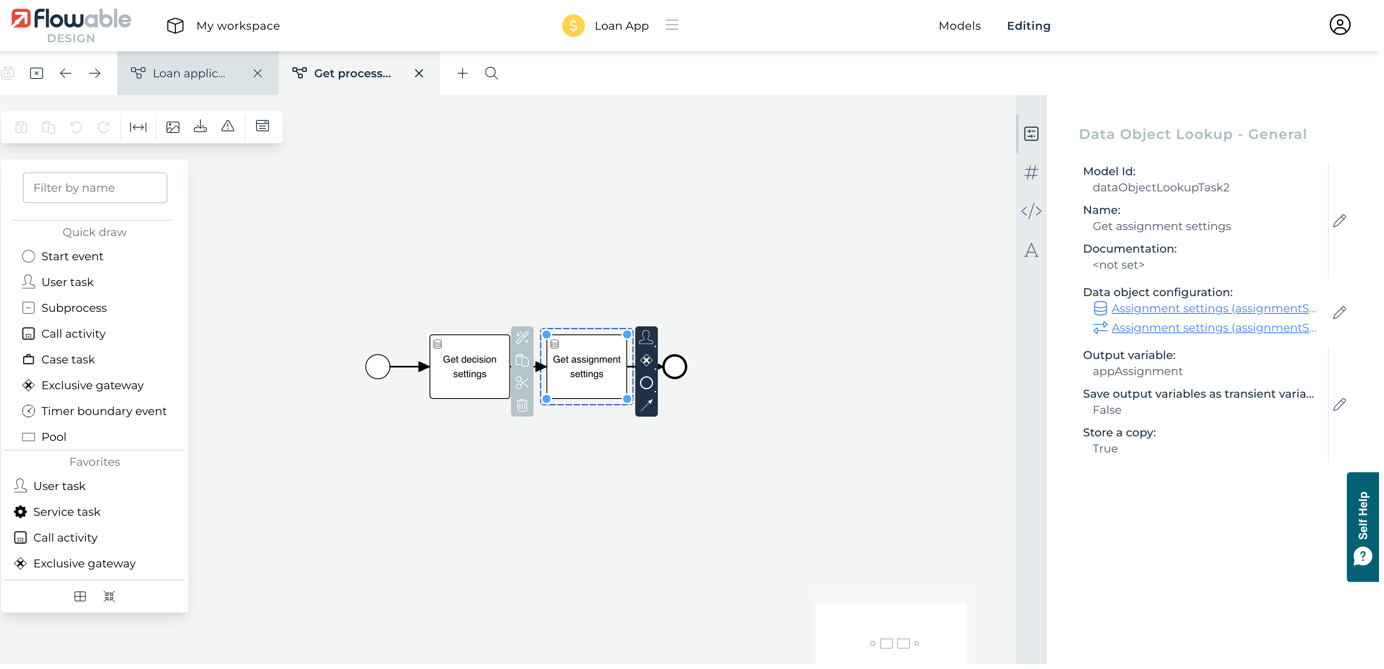This screenshot has height=669, width=1384.
Task: Click the magic wand icon beside selected task
Action: (522, 338)
